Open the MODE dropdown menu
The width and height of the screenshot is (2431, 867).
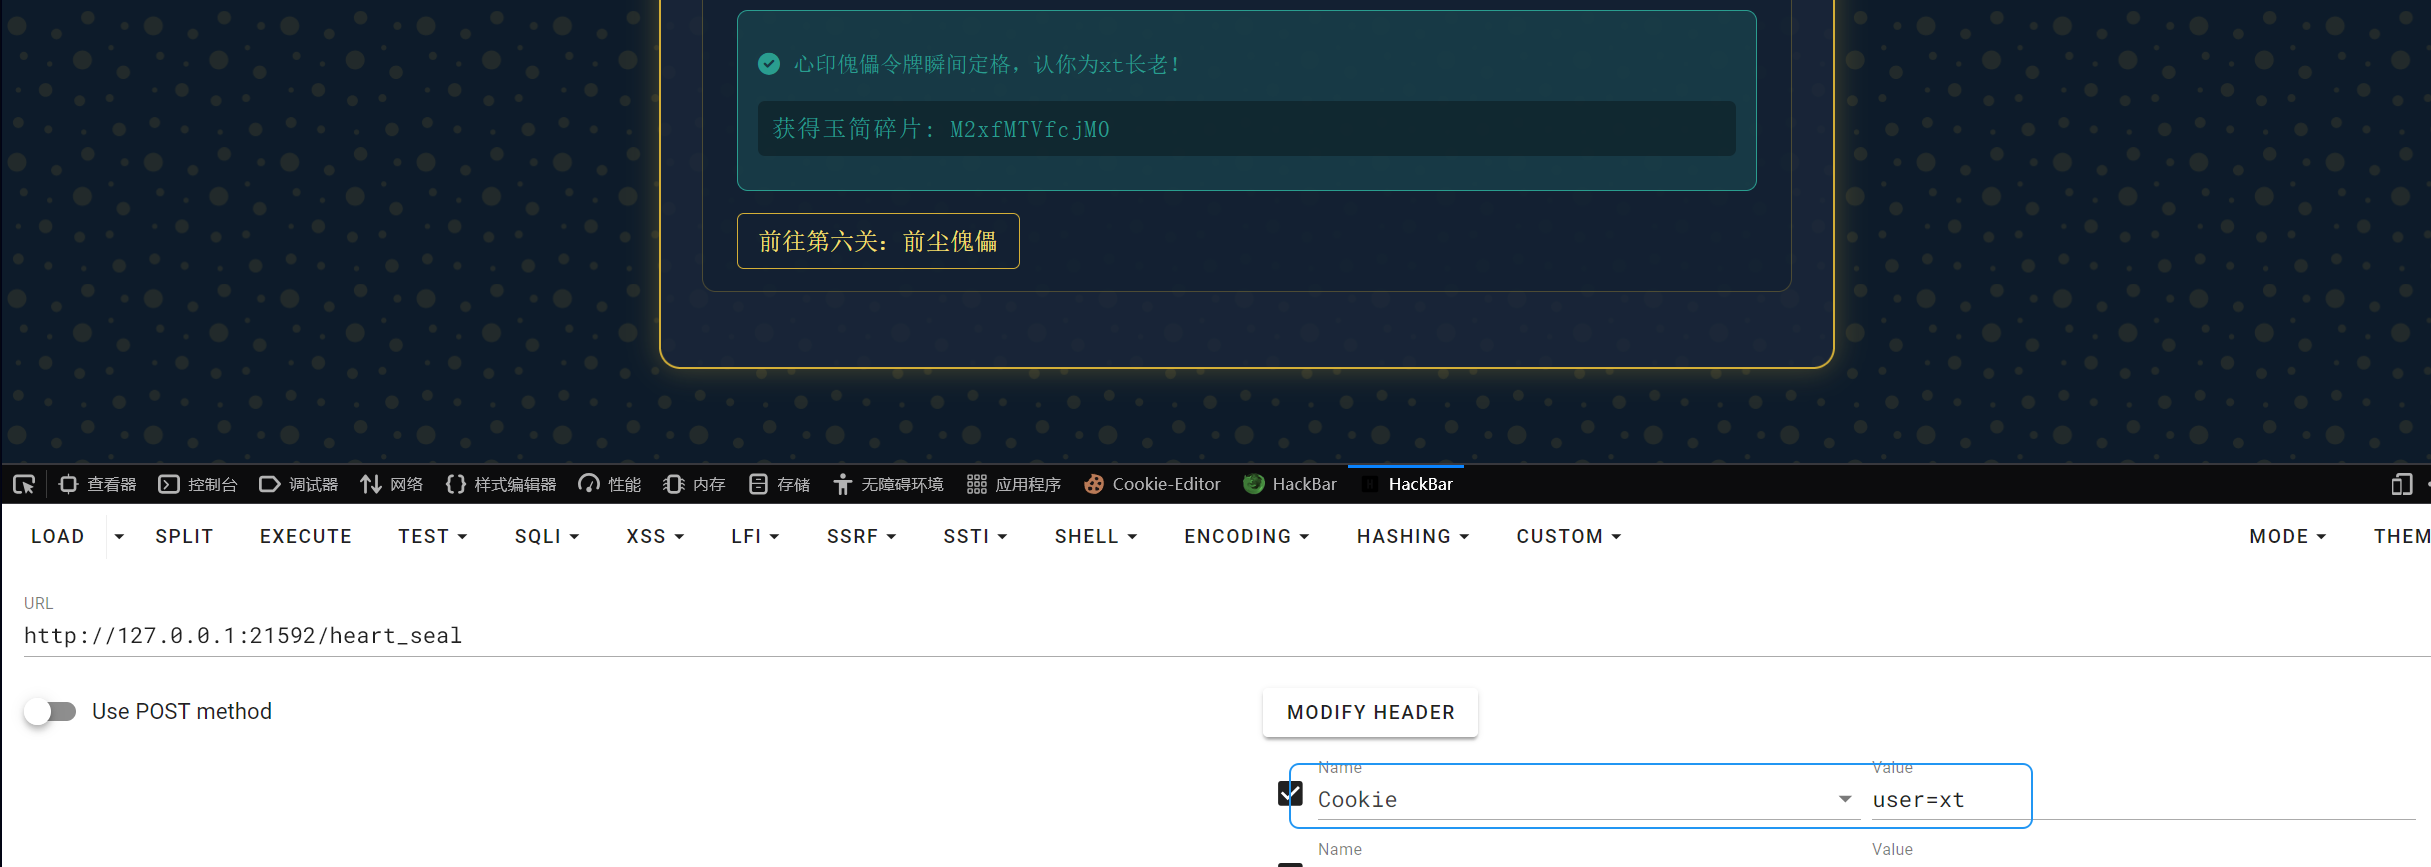coord(2287,537)
